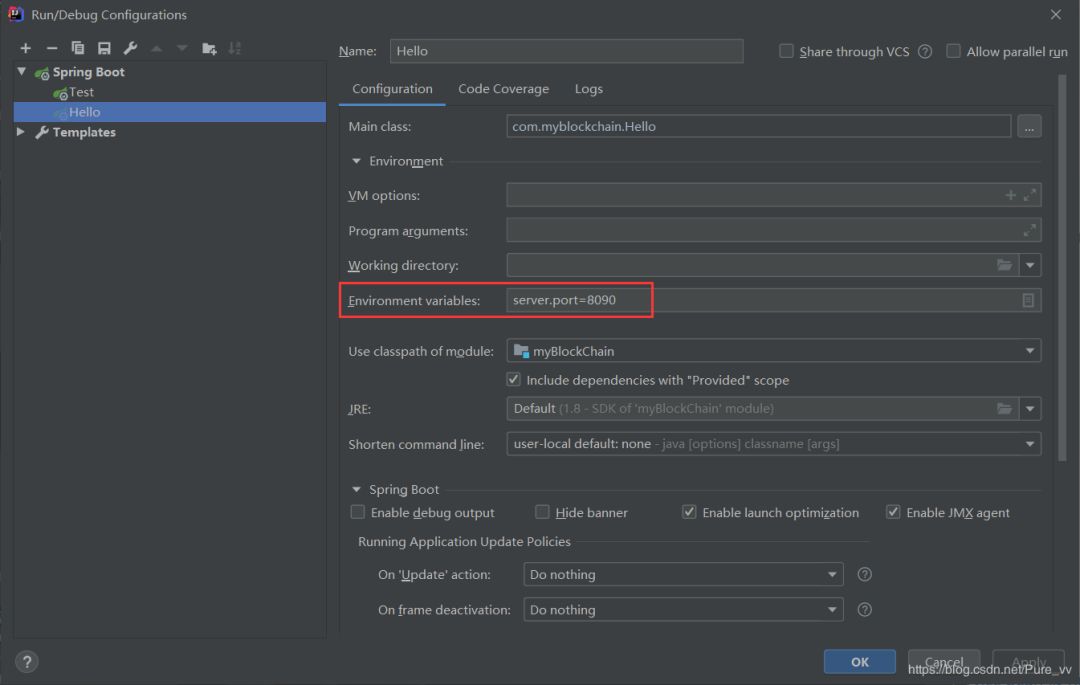Screen dimensions: 1080x685
Task: Expand the Templates tree node
Action: (x=21, y=132)
